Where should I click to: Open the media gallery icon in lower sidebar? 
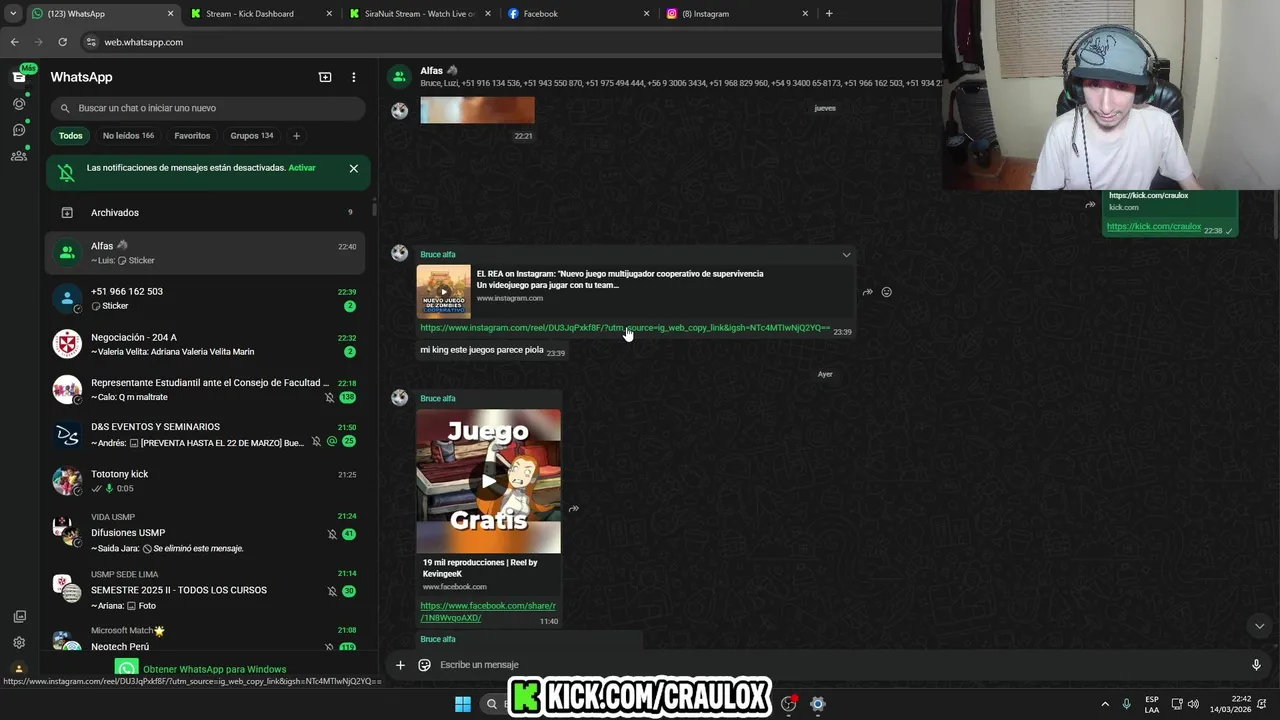click(19, 617)
